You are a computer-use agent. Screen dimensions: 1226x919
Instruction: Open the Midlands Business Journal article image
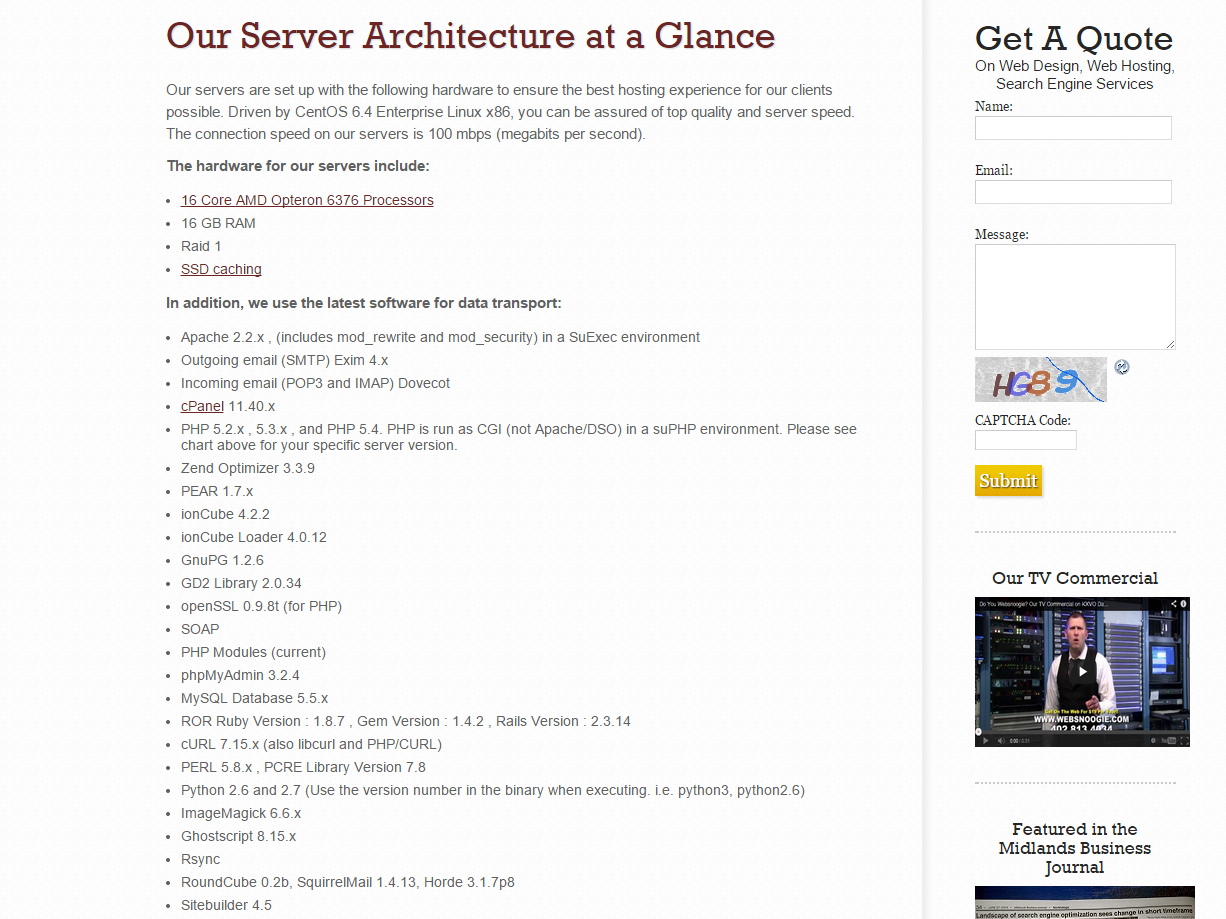(x=1084, y=902)
